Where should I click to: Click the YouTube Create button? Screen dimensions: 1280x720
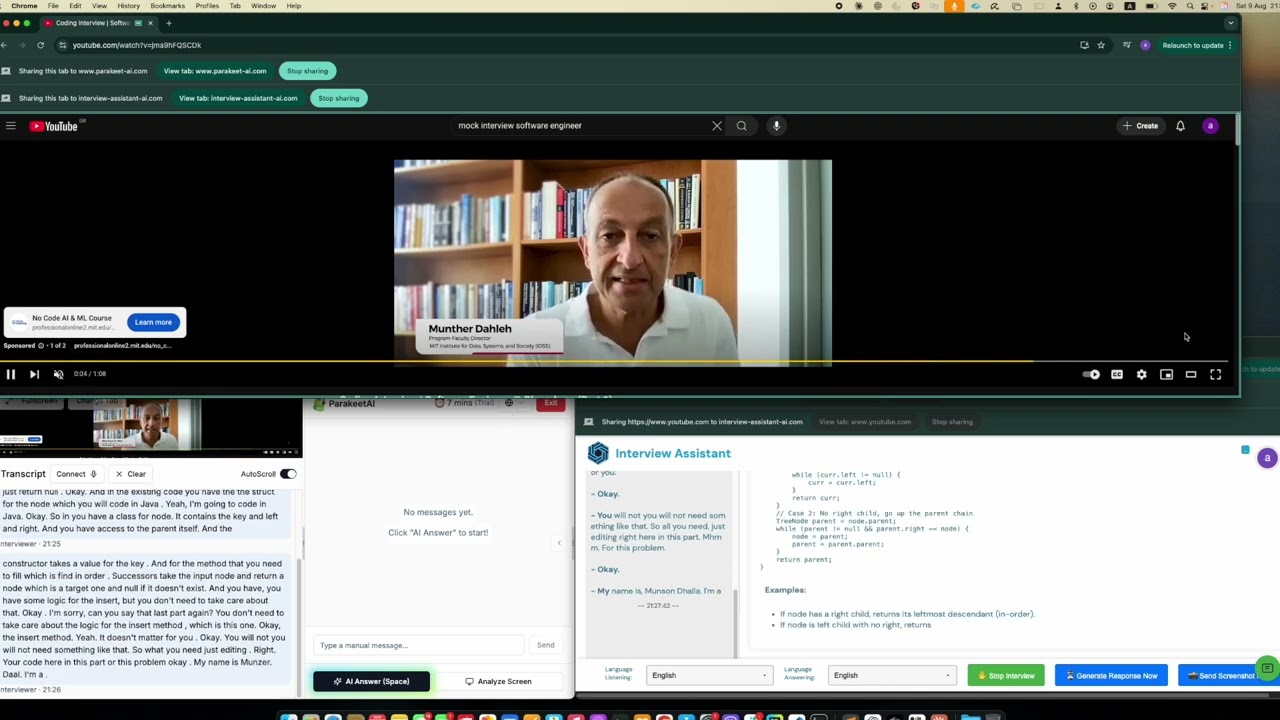coord(1140,126)
